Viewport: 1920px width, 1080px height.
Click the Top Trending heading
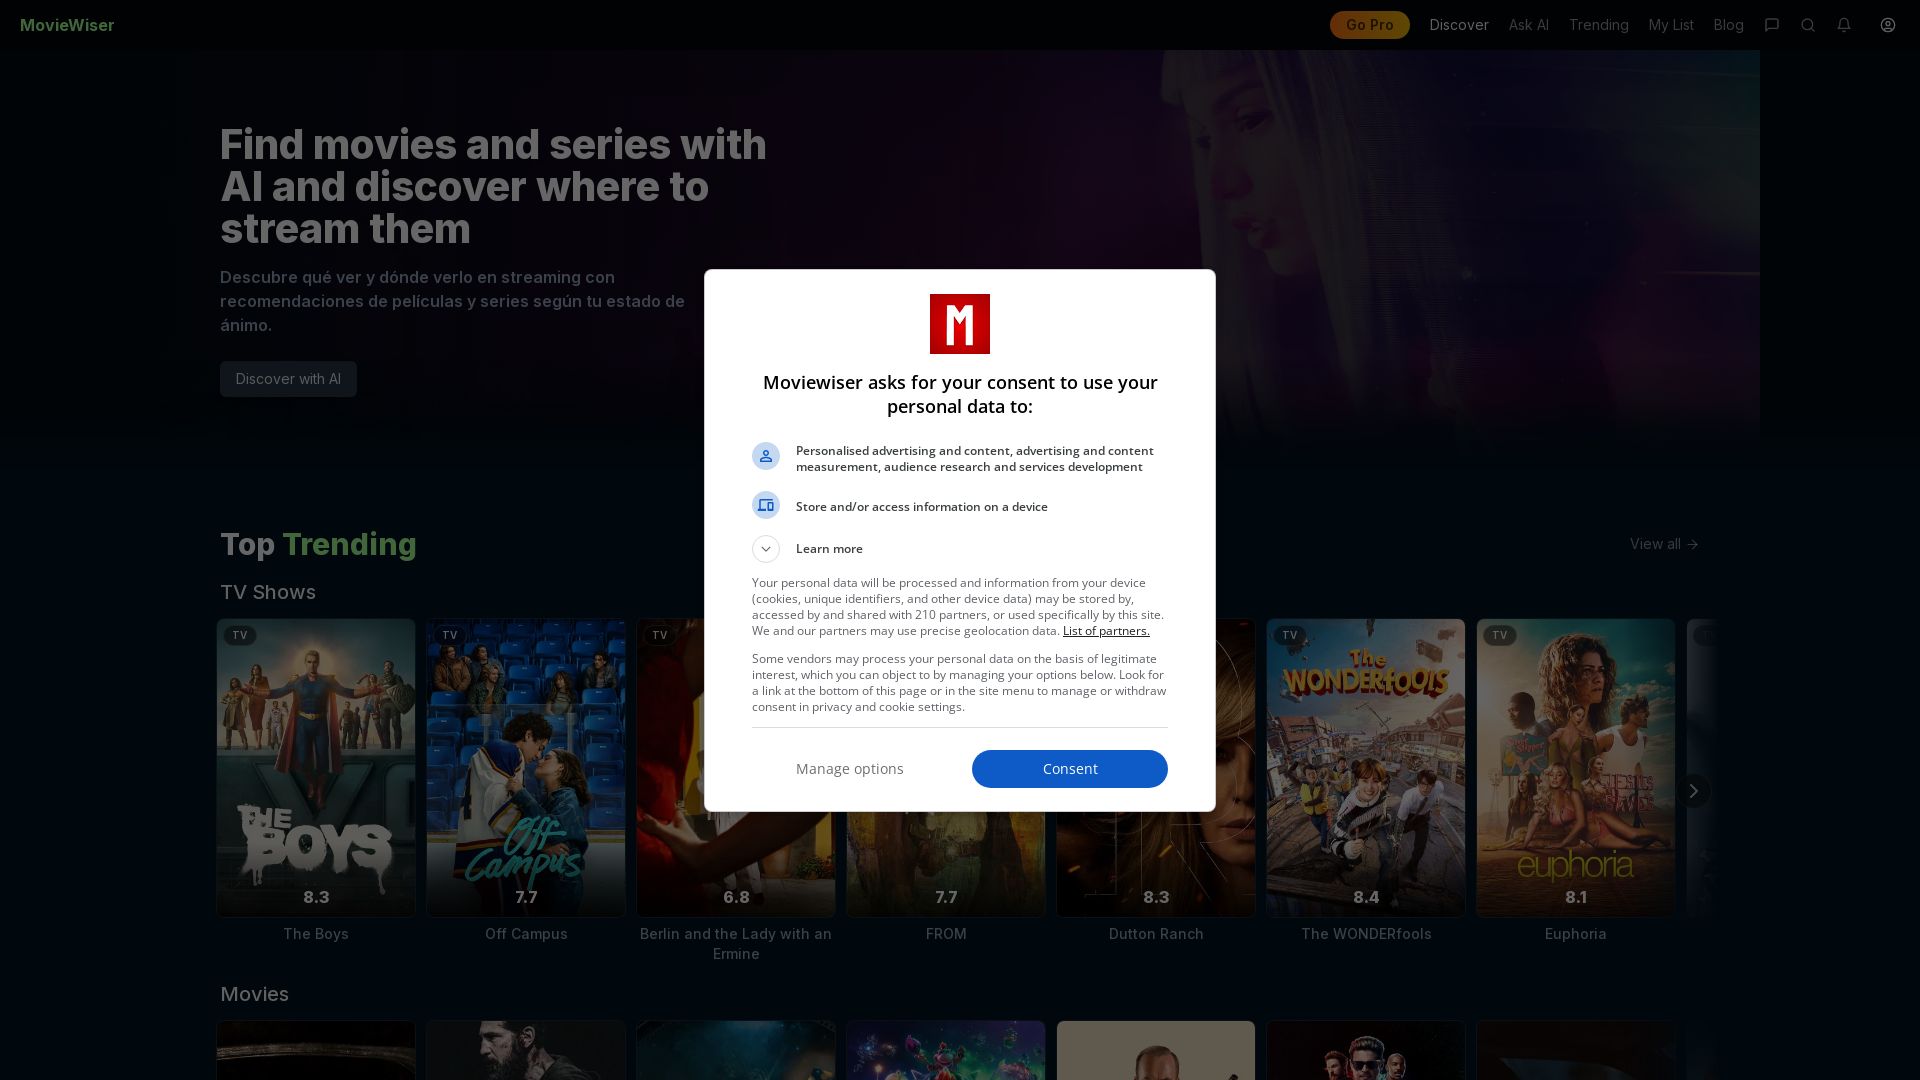pos(318,544)
